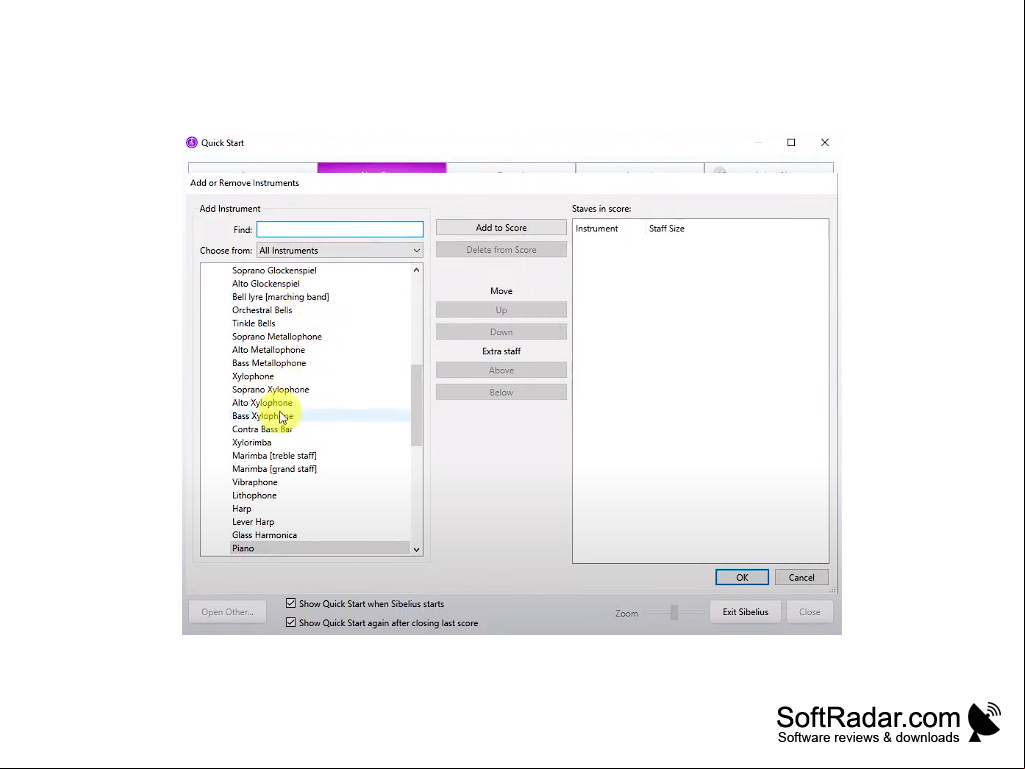1025x769 pixels.
Task: Click Exit Sibelius button
Action: coord(745,612)
